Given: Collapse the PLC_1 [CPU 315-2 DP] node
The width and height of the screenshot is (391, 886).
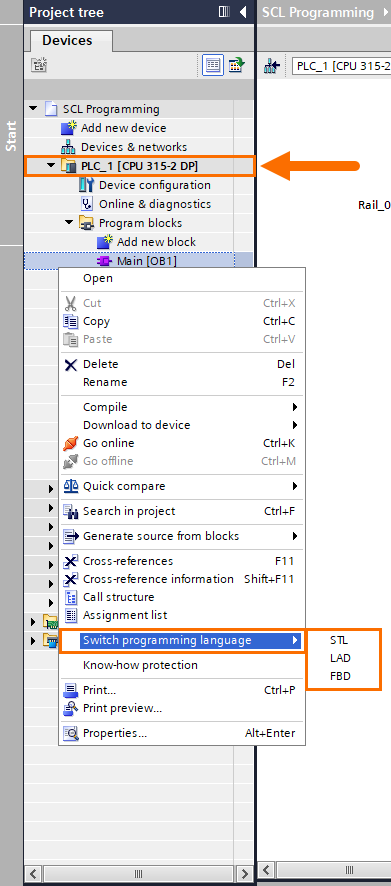Looking at the screenshot, I should (x=51, y=166).
